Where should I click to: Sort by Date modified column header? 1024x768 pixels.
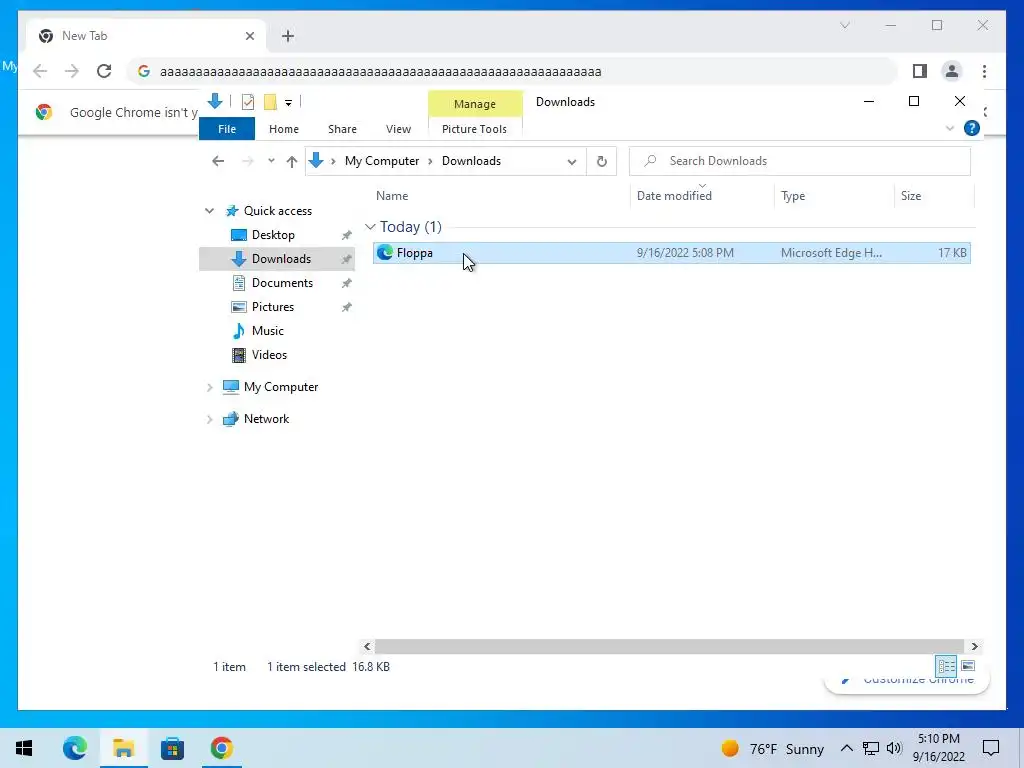coord(674,196)
